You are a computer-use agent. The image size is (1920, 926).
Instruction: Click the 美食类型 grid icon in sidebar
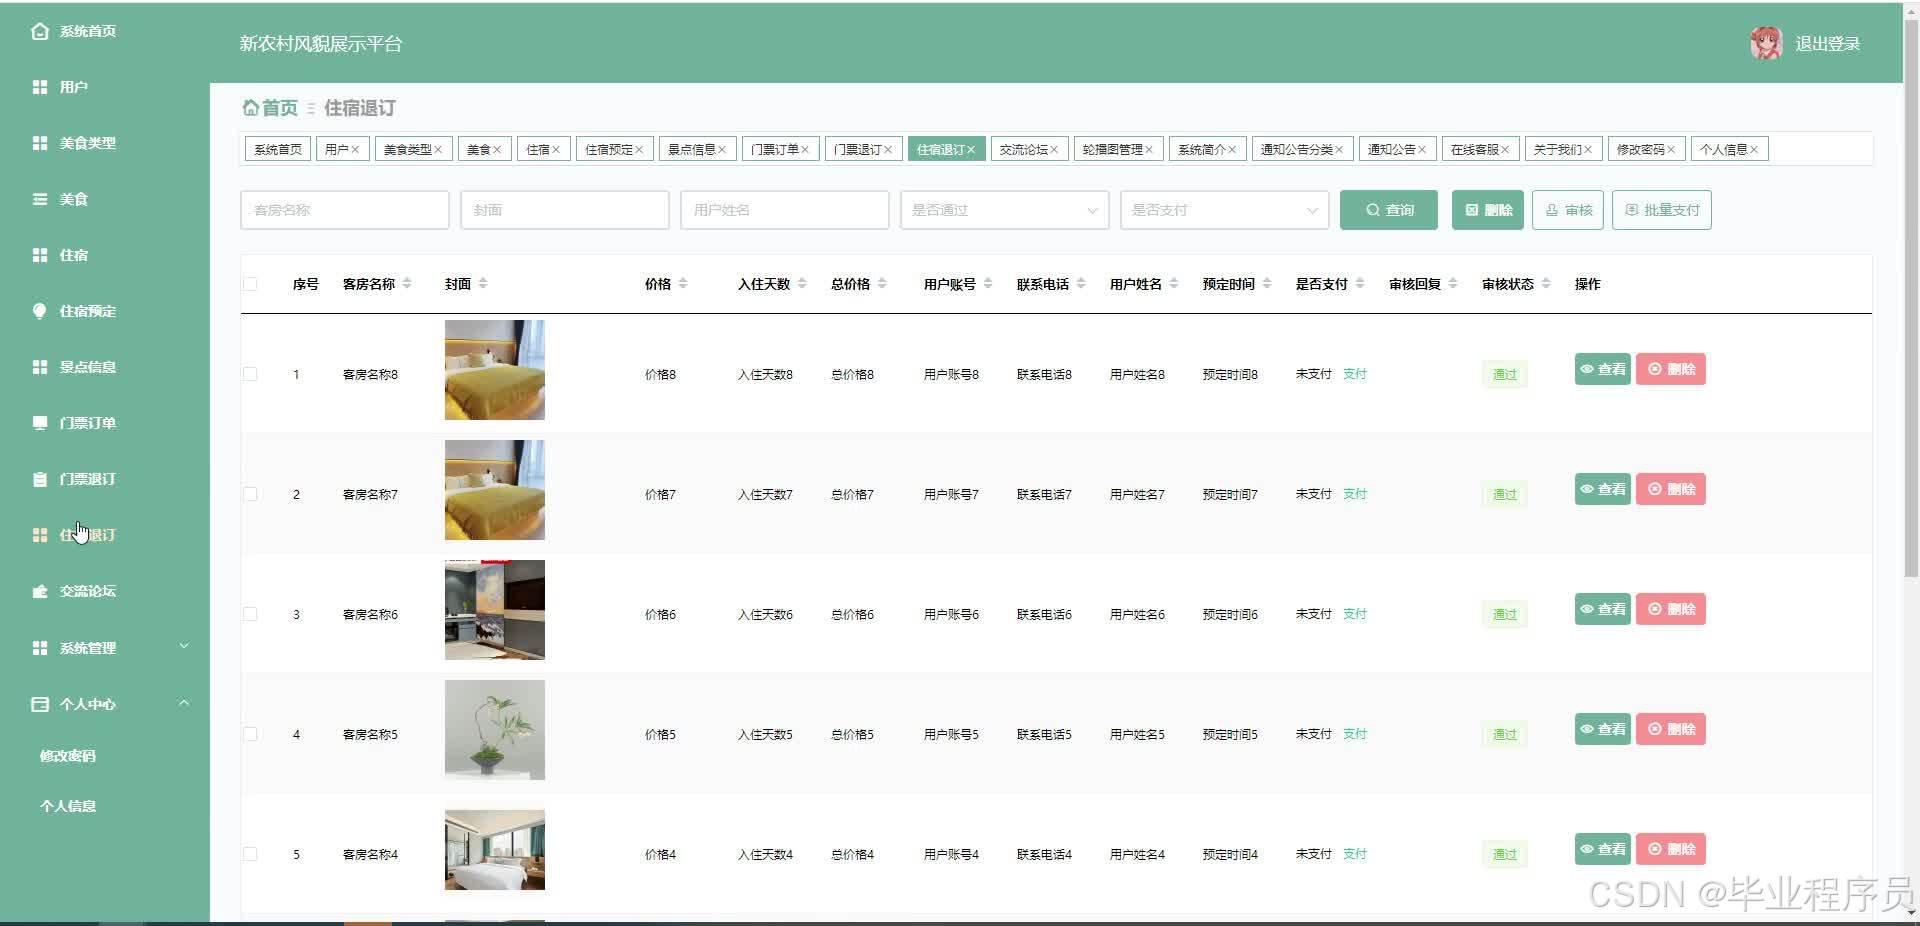tap(40, 143)
